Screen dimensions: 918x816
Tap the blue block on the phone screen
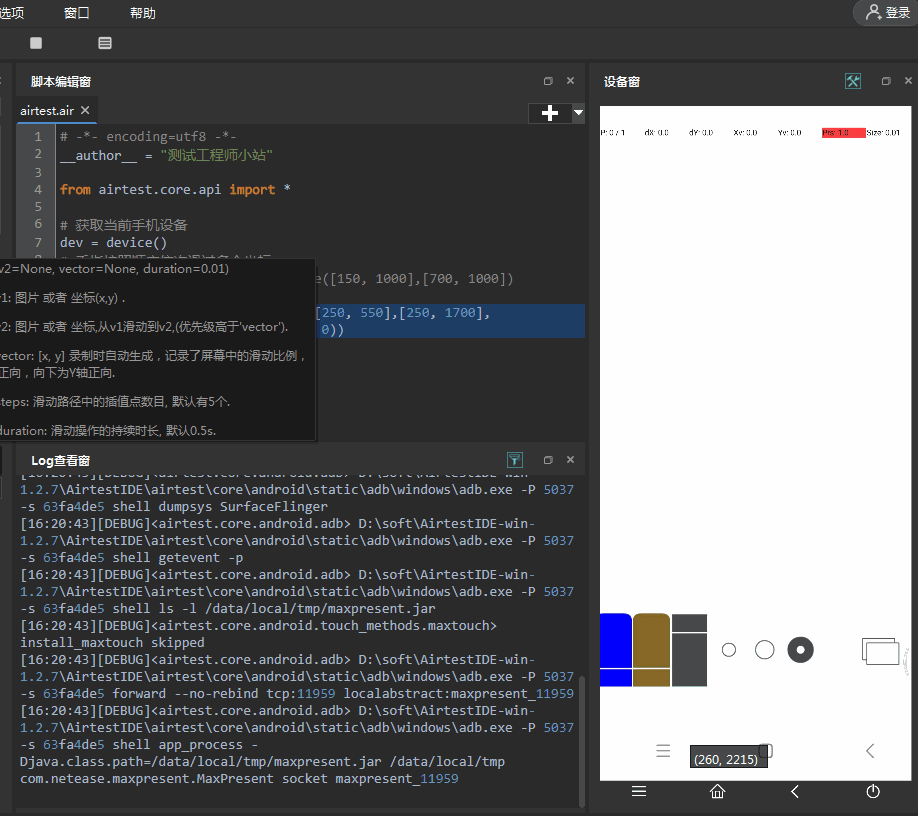(x=616, y=650)
